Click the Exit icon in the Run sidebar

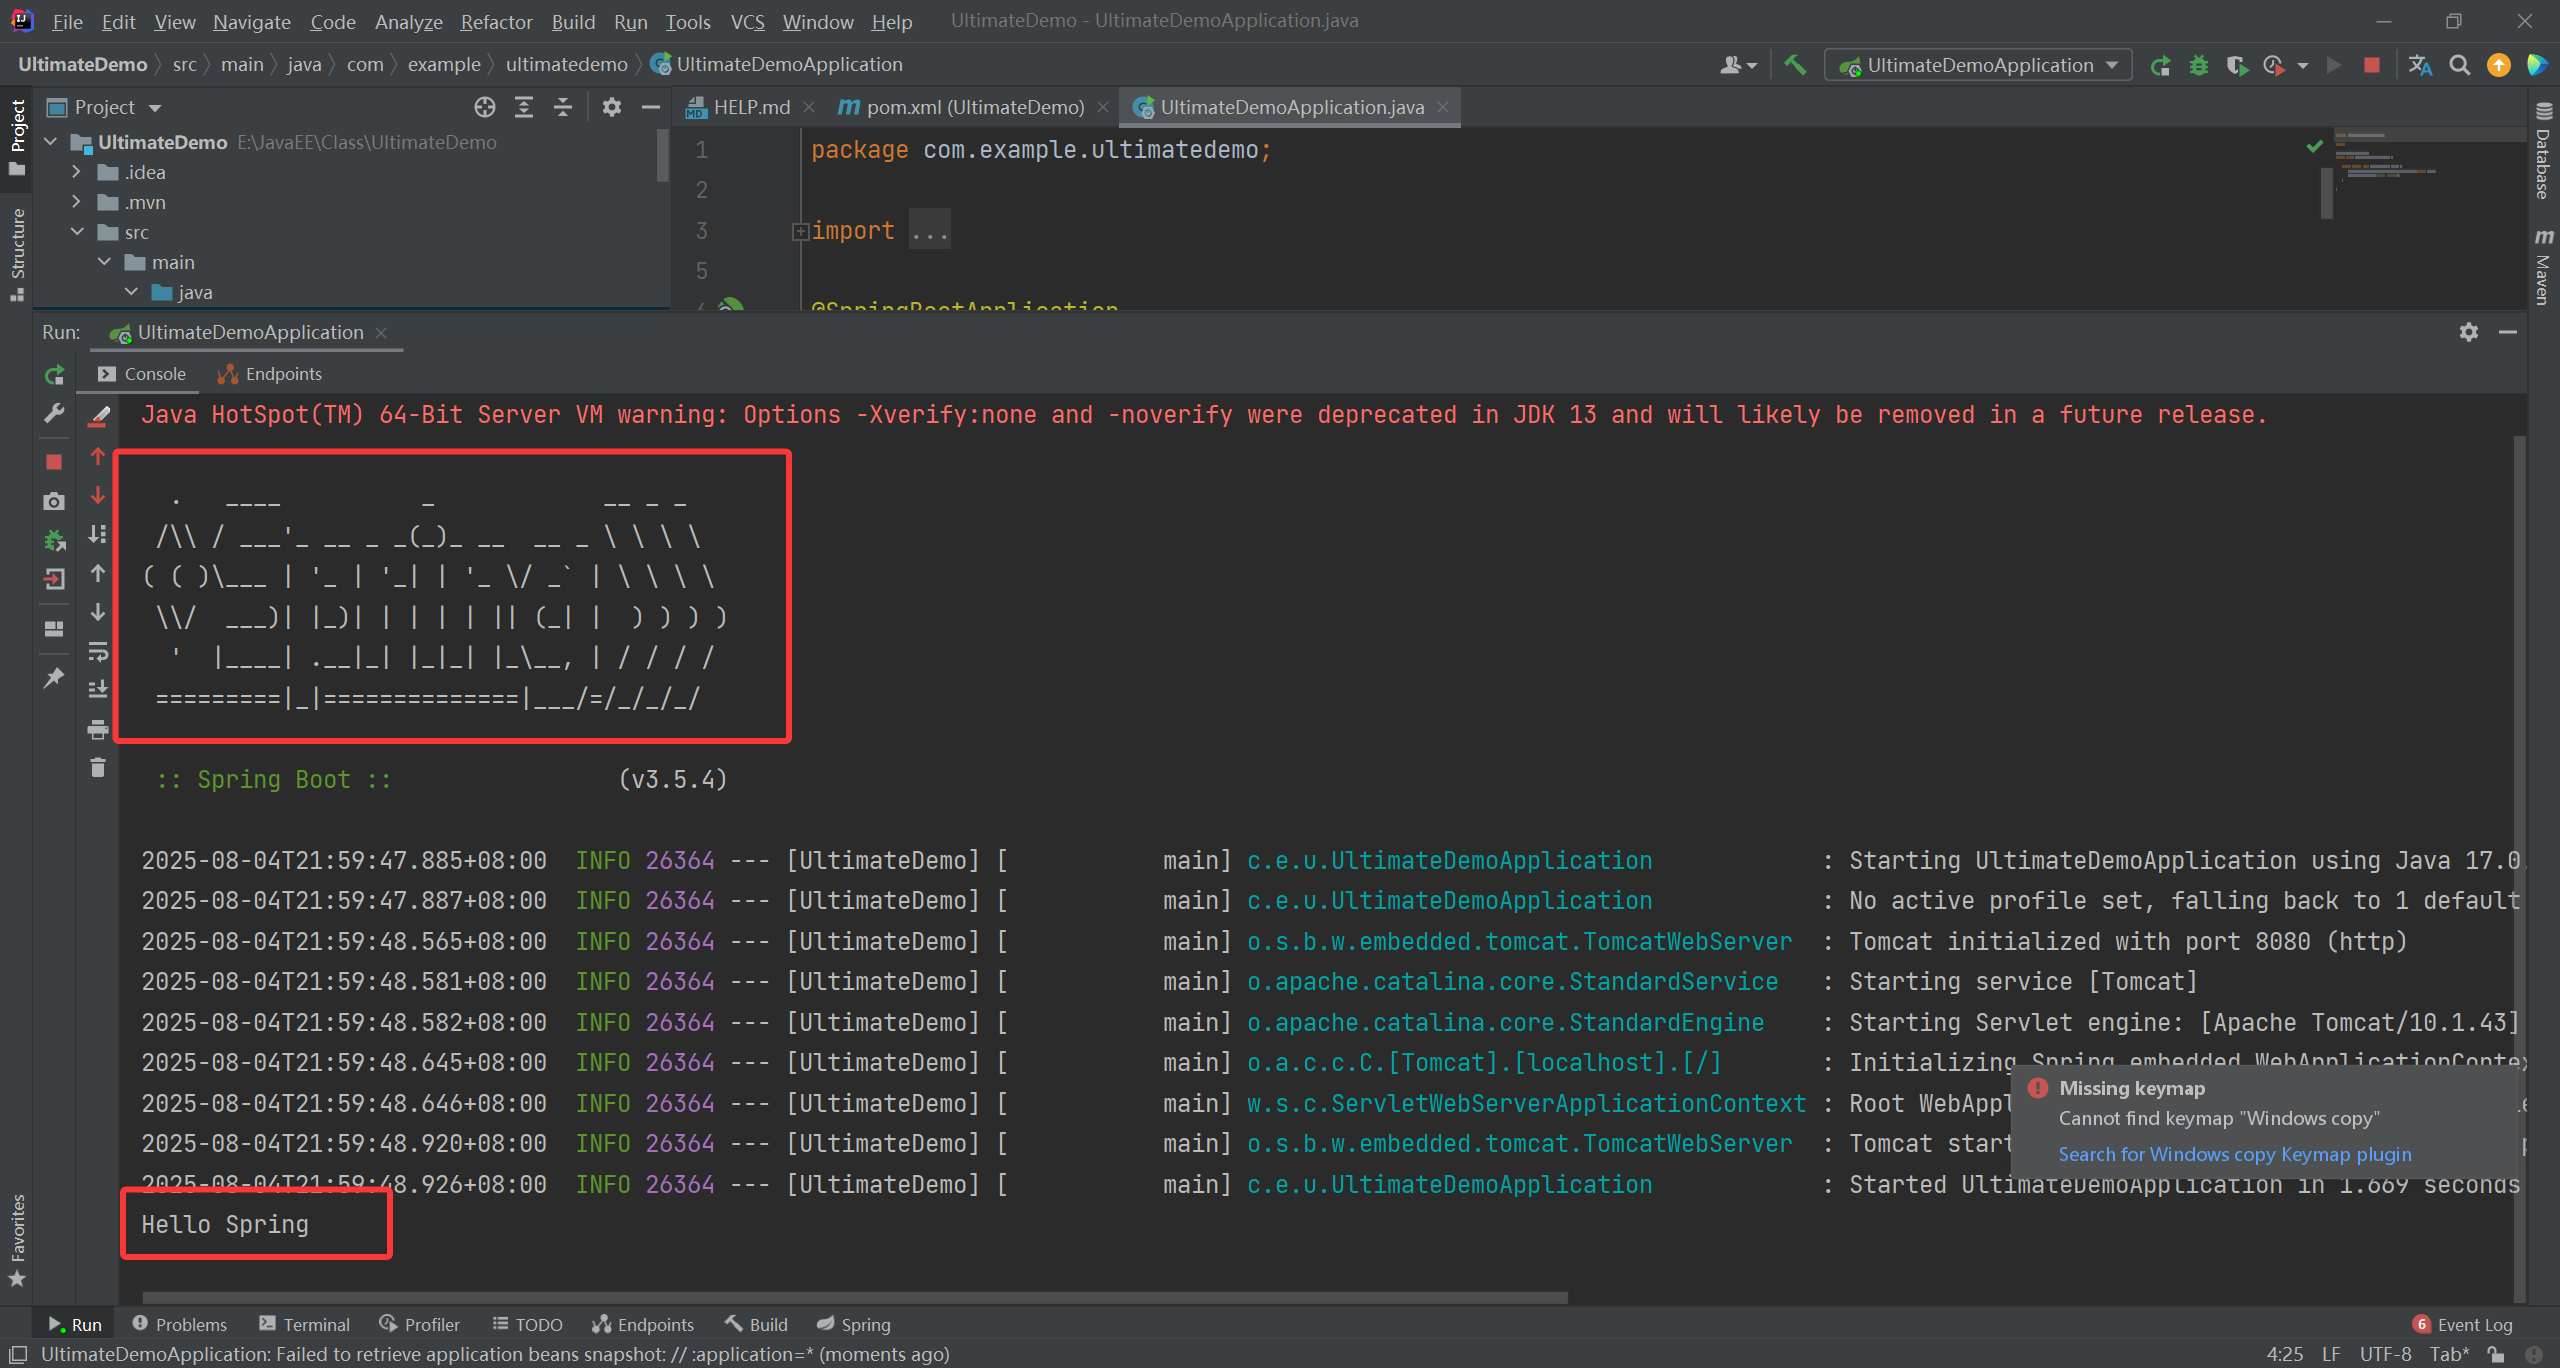(x=54, y=579)
